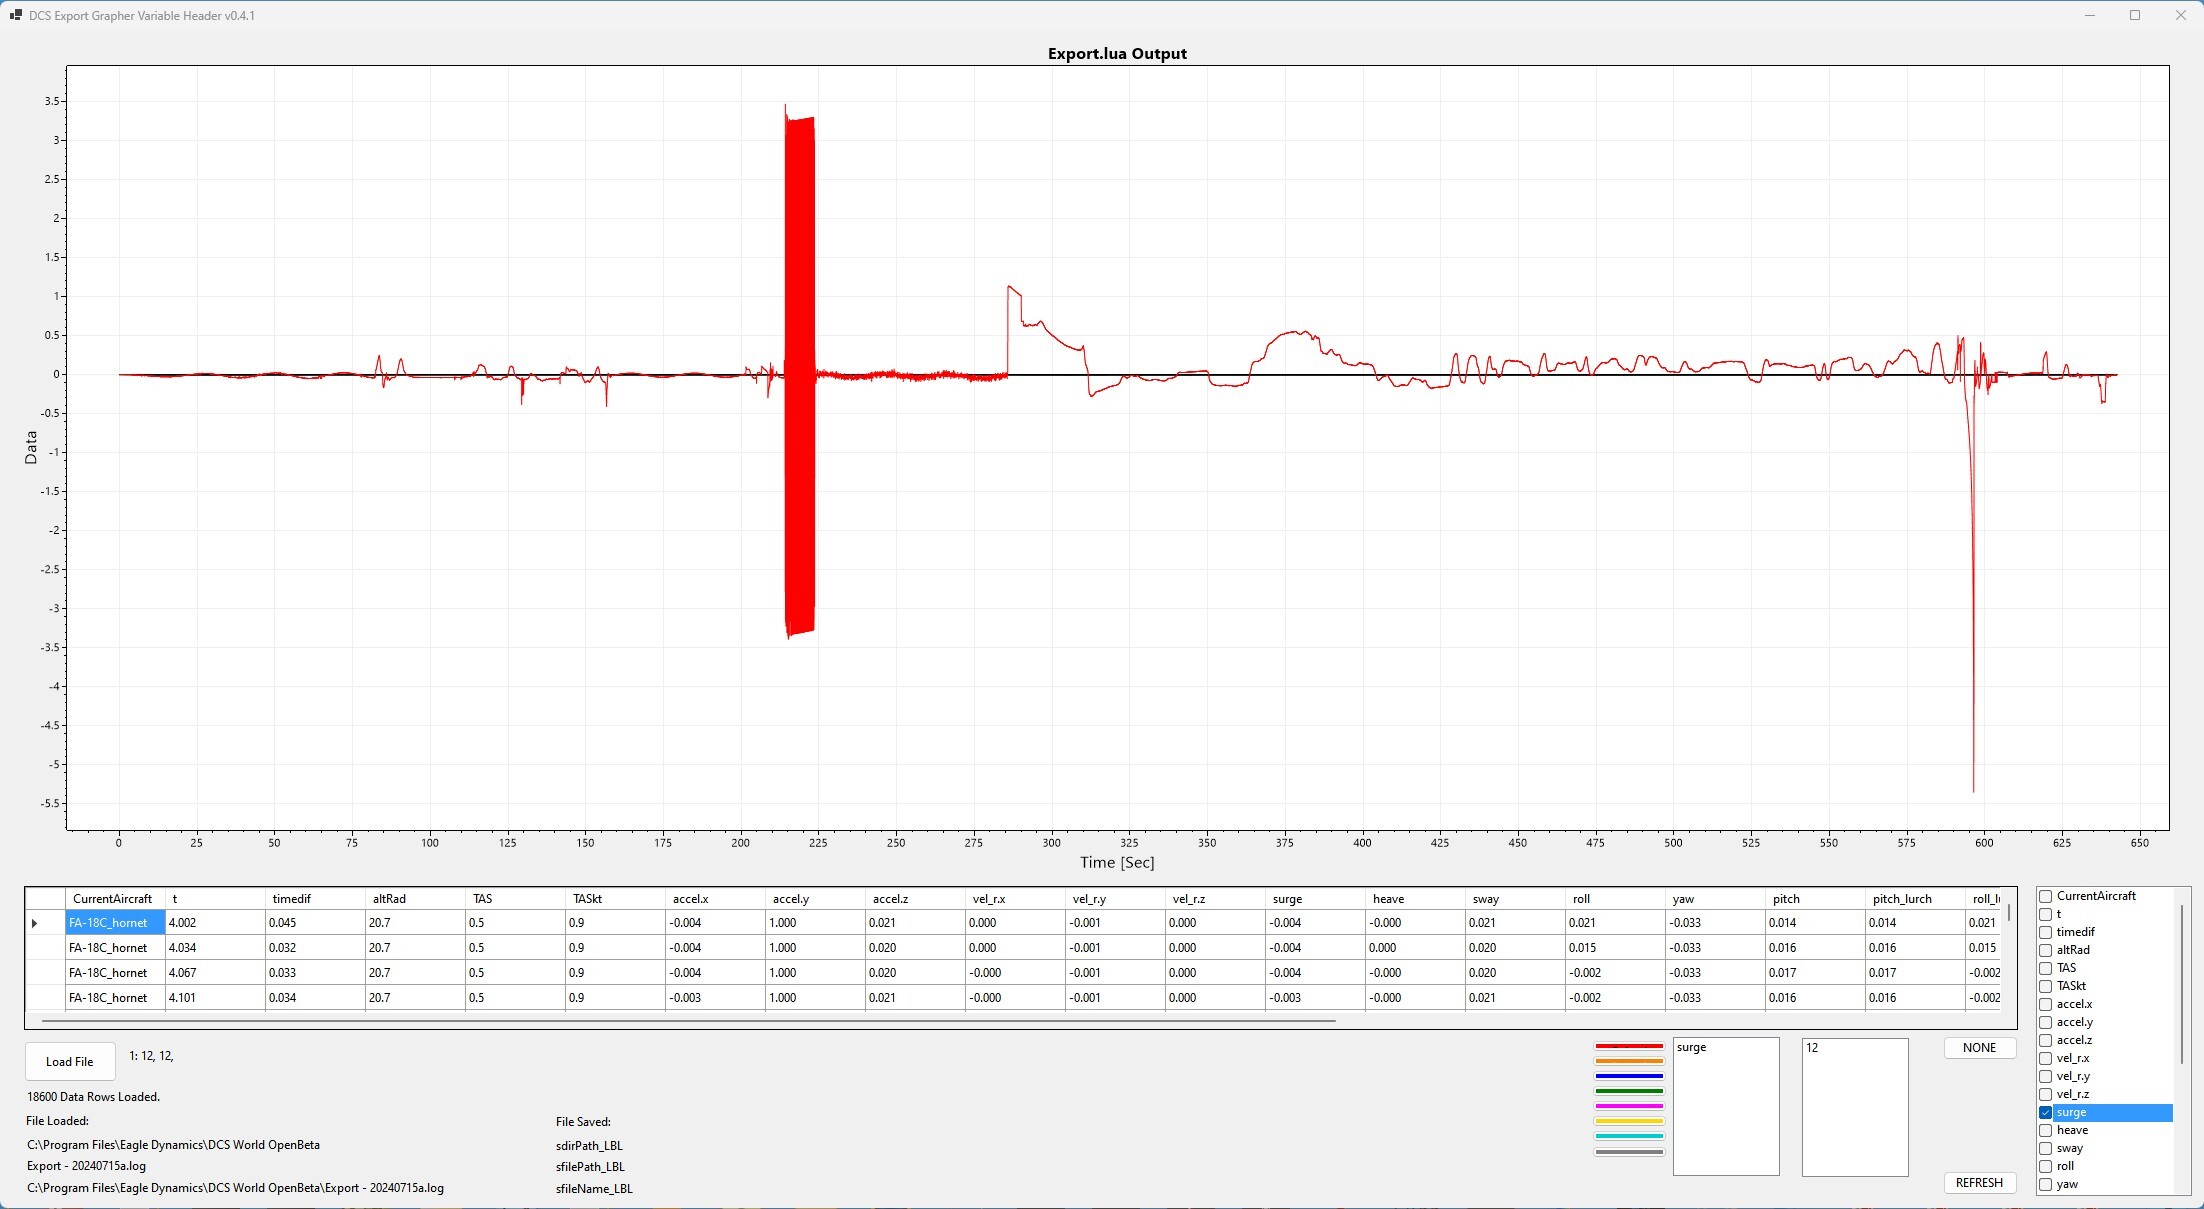Click the 4.002 cell in t column
Screen dimensions: 2204x1209
(x=215, y=923)
